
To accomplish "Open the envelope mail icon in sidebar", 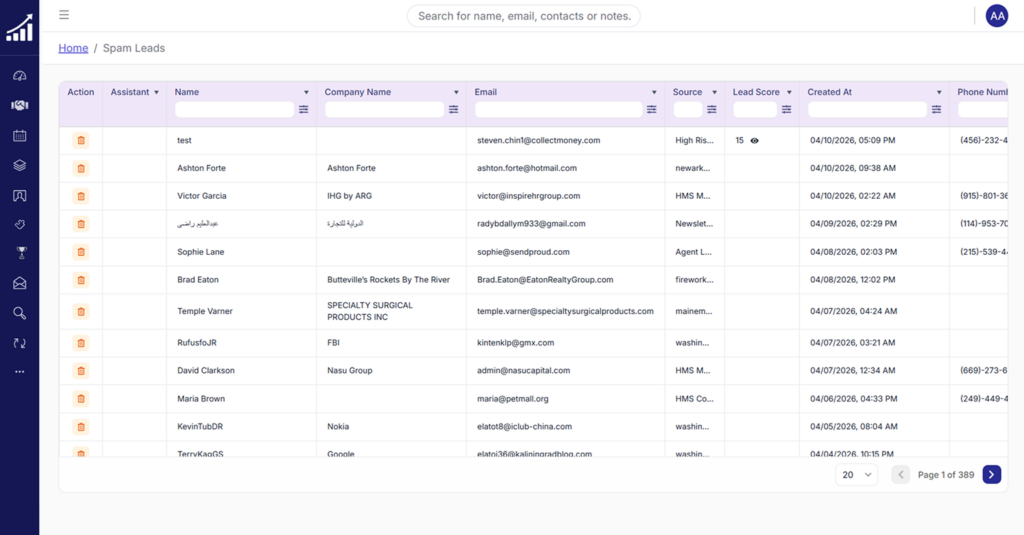I will [x=19, y=283].
